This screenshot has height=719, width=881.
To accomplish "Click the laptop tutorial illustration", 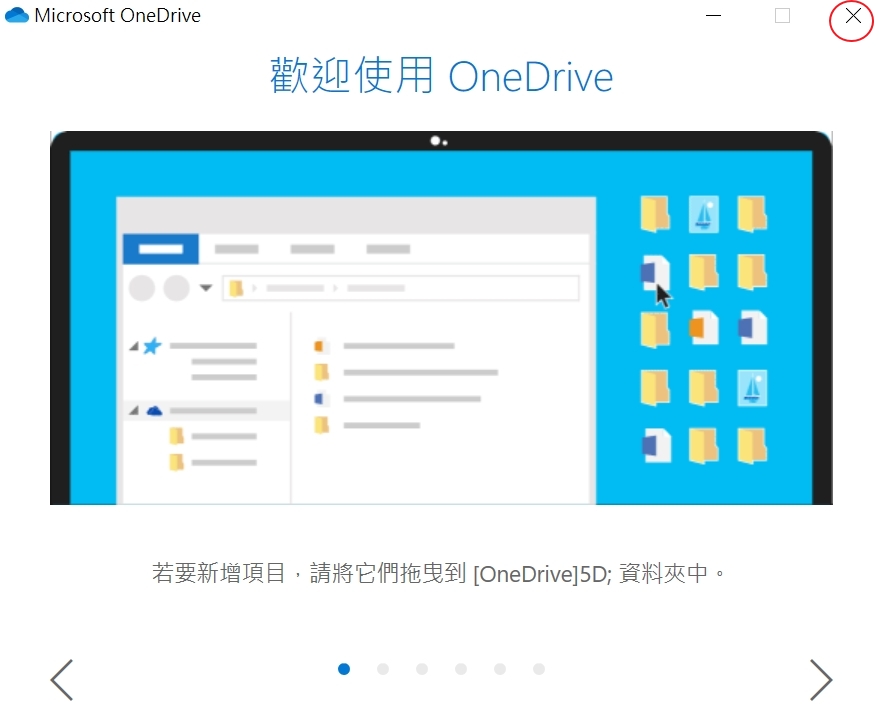I will click(441, 318).
